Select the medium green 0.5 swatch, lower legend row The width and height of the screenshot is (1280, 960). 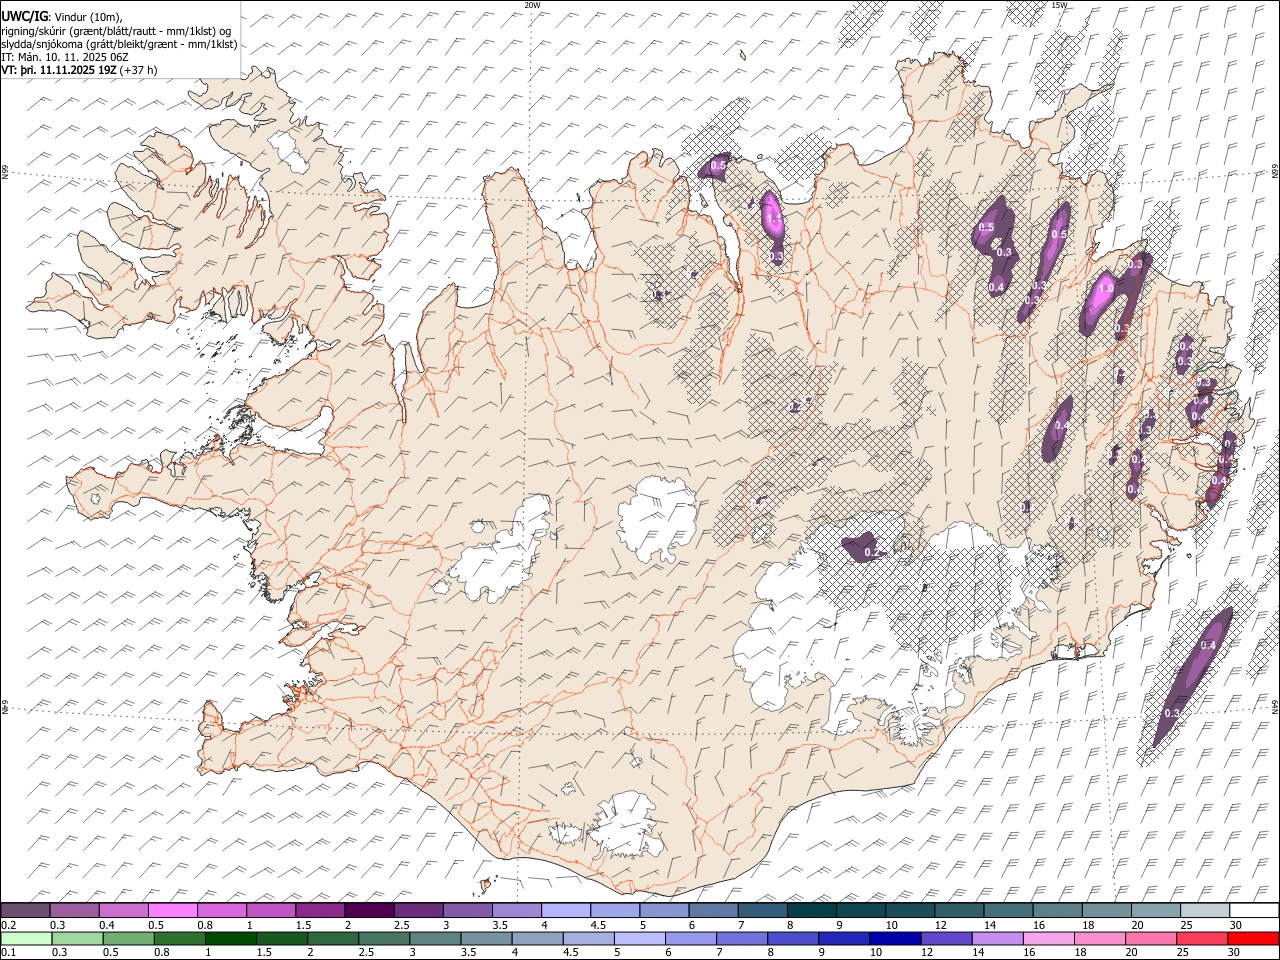point(129,938)
